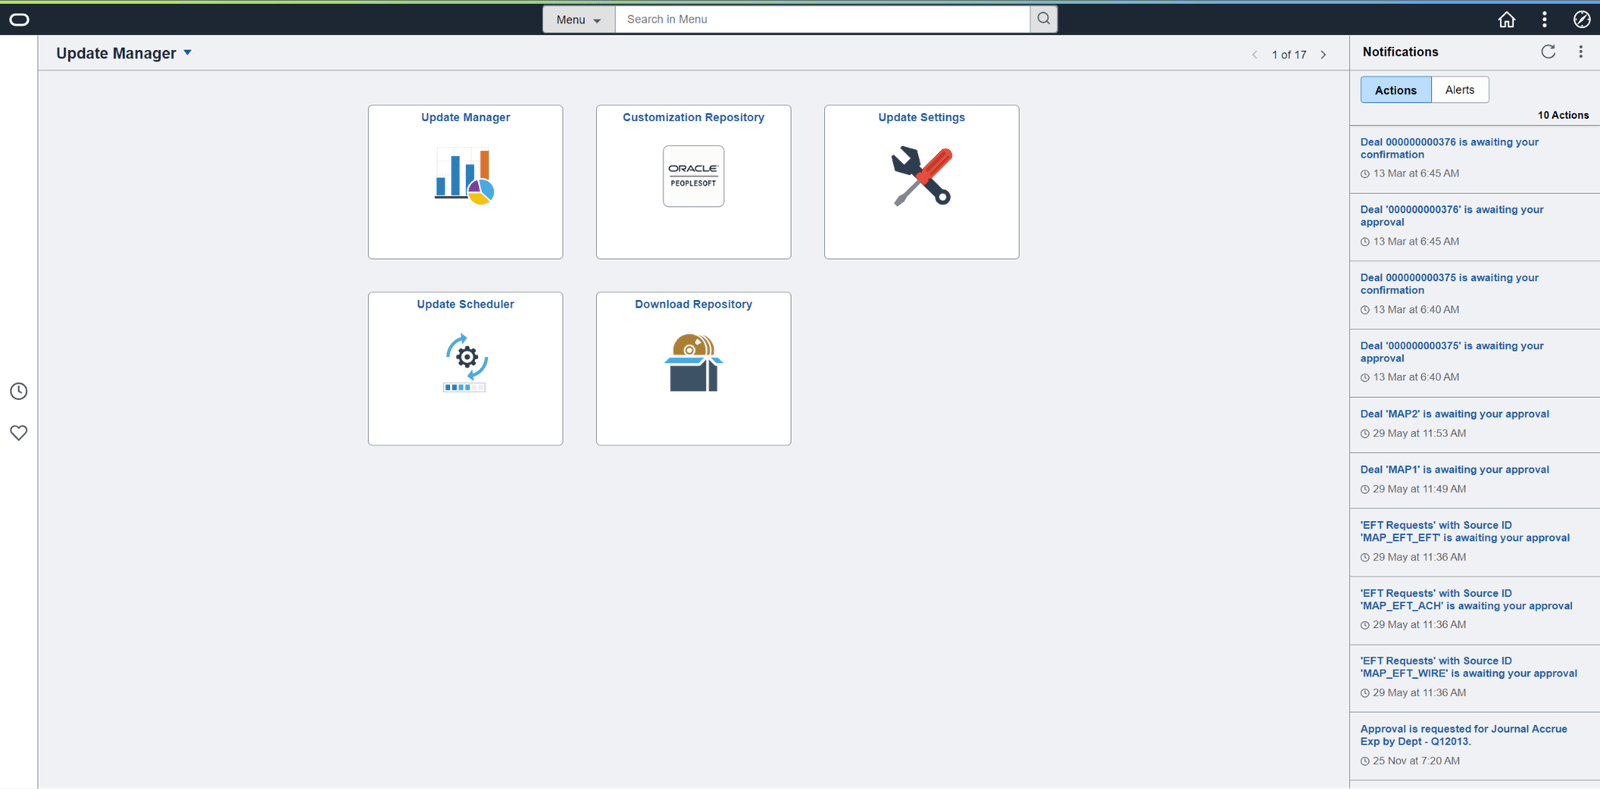Click the Download Repository box icon
This screenshot has width=1600, height=789.
tap(693, 362)
